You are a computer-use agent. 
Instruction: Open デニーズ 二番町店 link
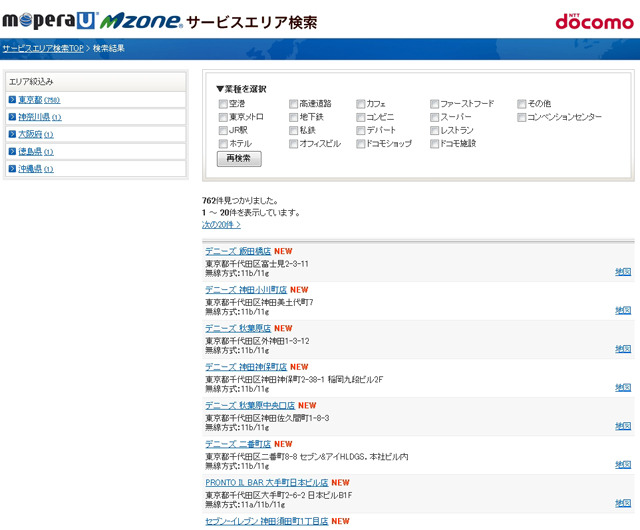tap(238, 444)
